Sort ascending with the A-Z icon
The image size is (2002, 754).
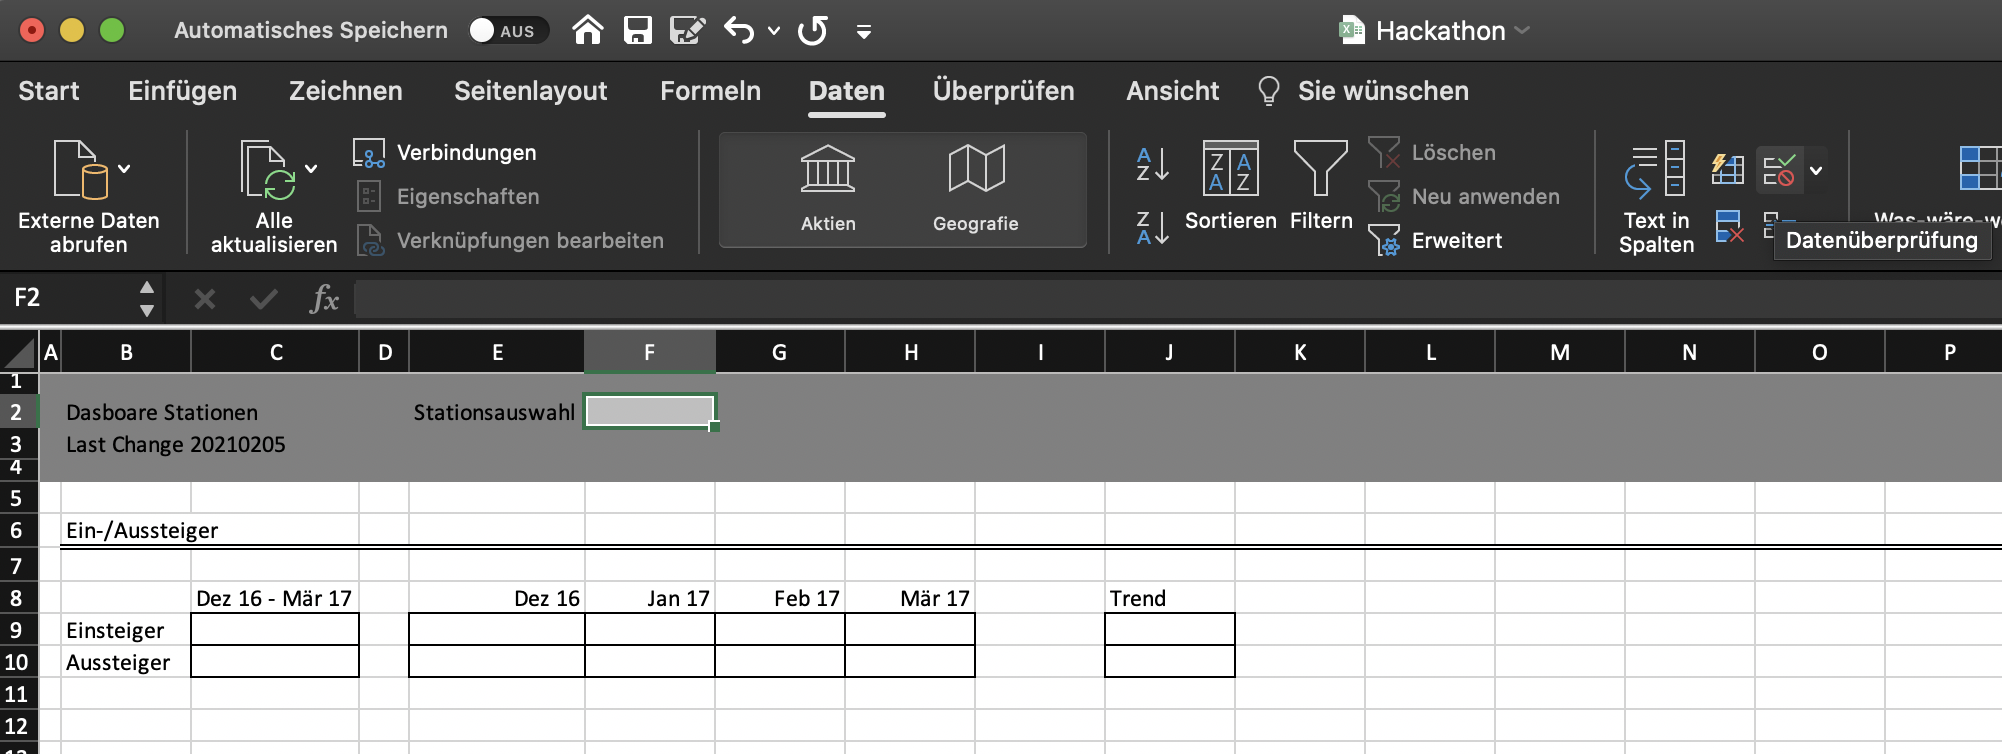coord(1152,164)
